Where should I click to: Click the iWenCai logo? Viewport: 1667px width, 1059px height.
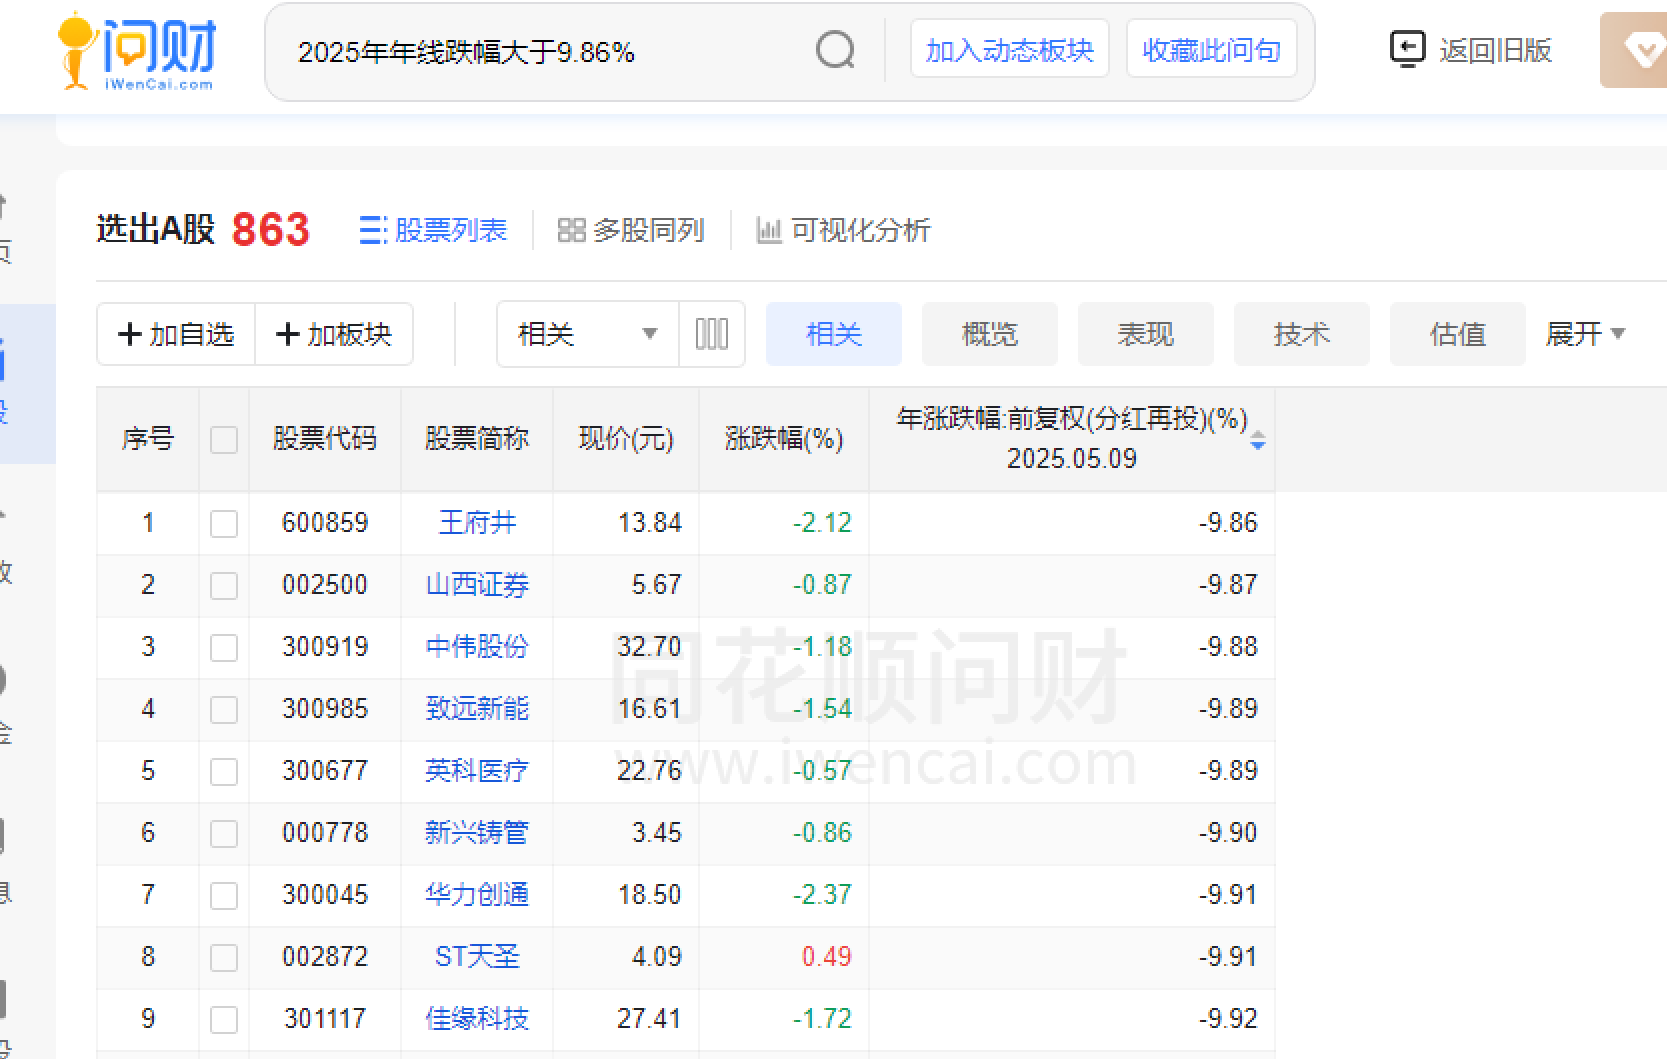pos(137,51)
